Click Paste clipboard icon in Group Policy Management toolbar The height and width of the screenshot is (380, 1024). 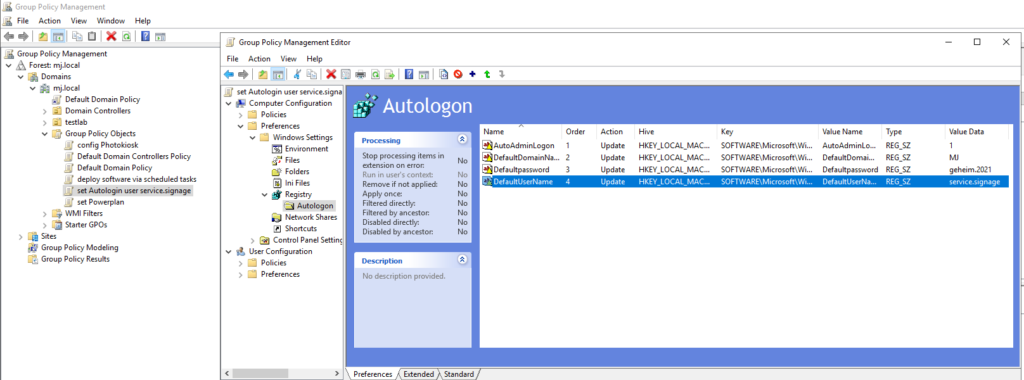point(92,37)
